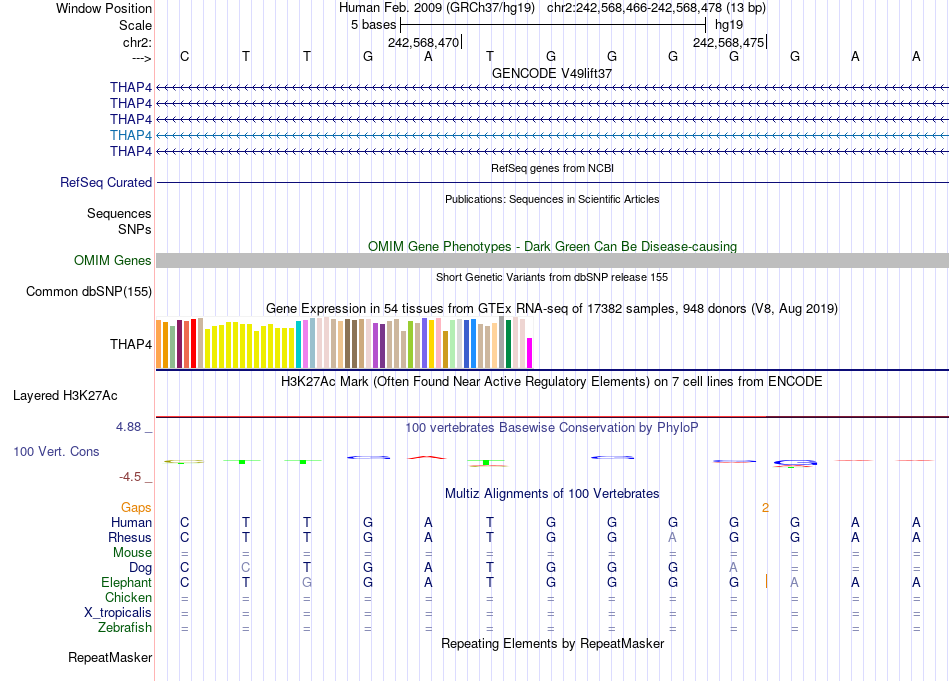Open the Short Genetic Variants from dbSNP title
This screenshot has width=950, height=681.
click(552, 277)
